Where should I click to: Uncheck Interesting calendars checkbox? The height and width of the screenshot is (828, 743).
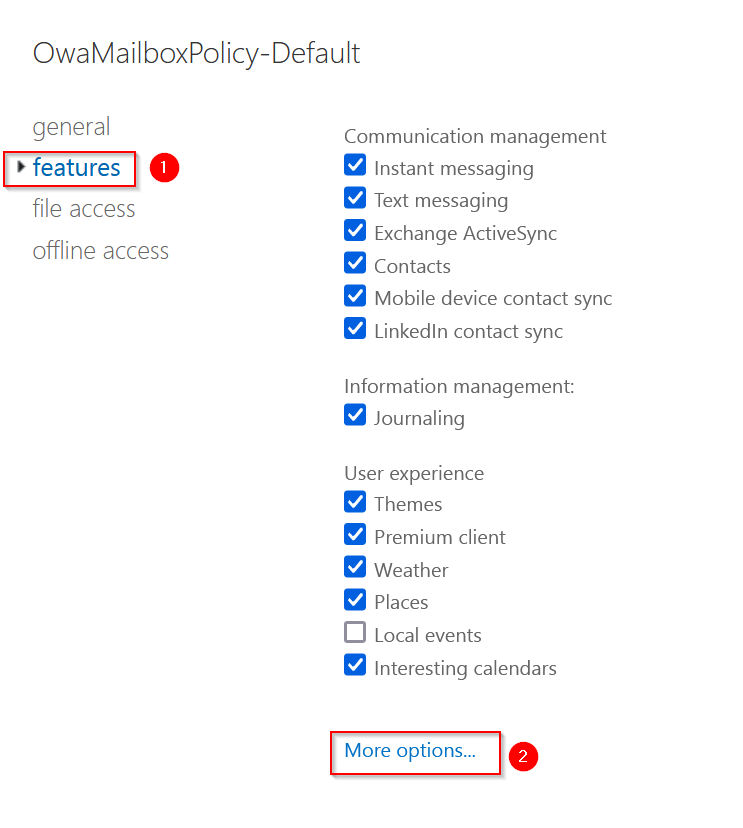tap(355, 665)
